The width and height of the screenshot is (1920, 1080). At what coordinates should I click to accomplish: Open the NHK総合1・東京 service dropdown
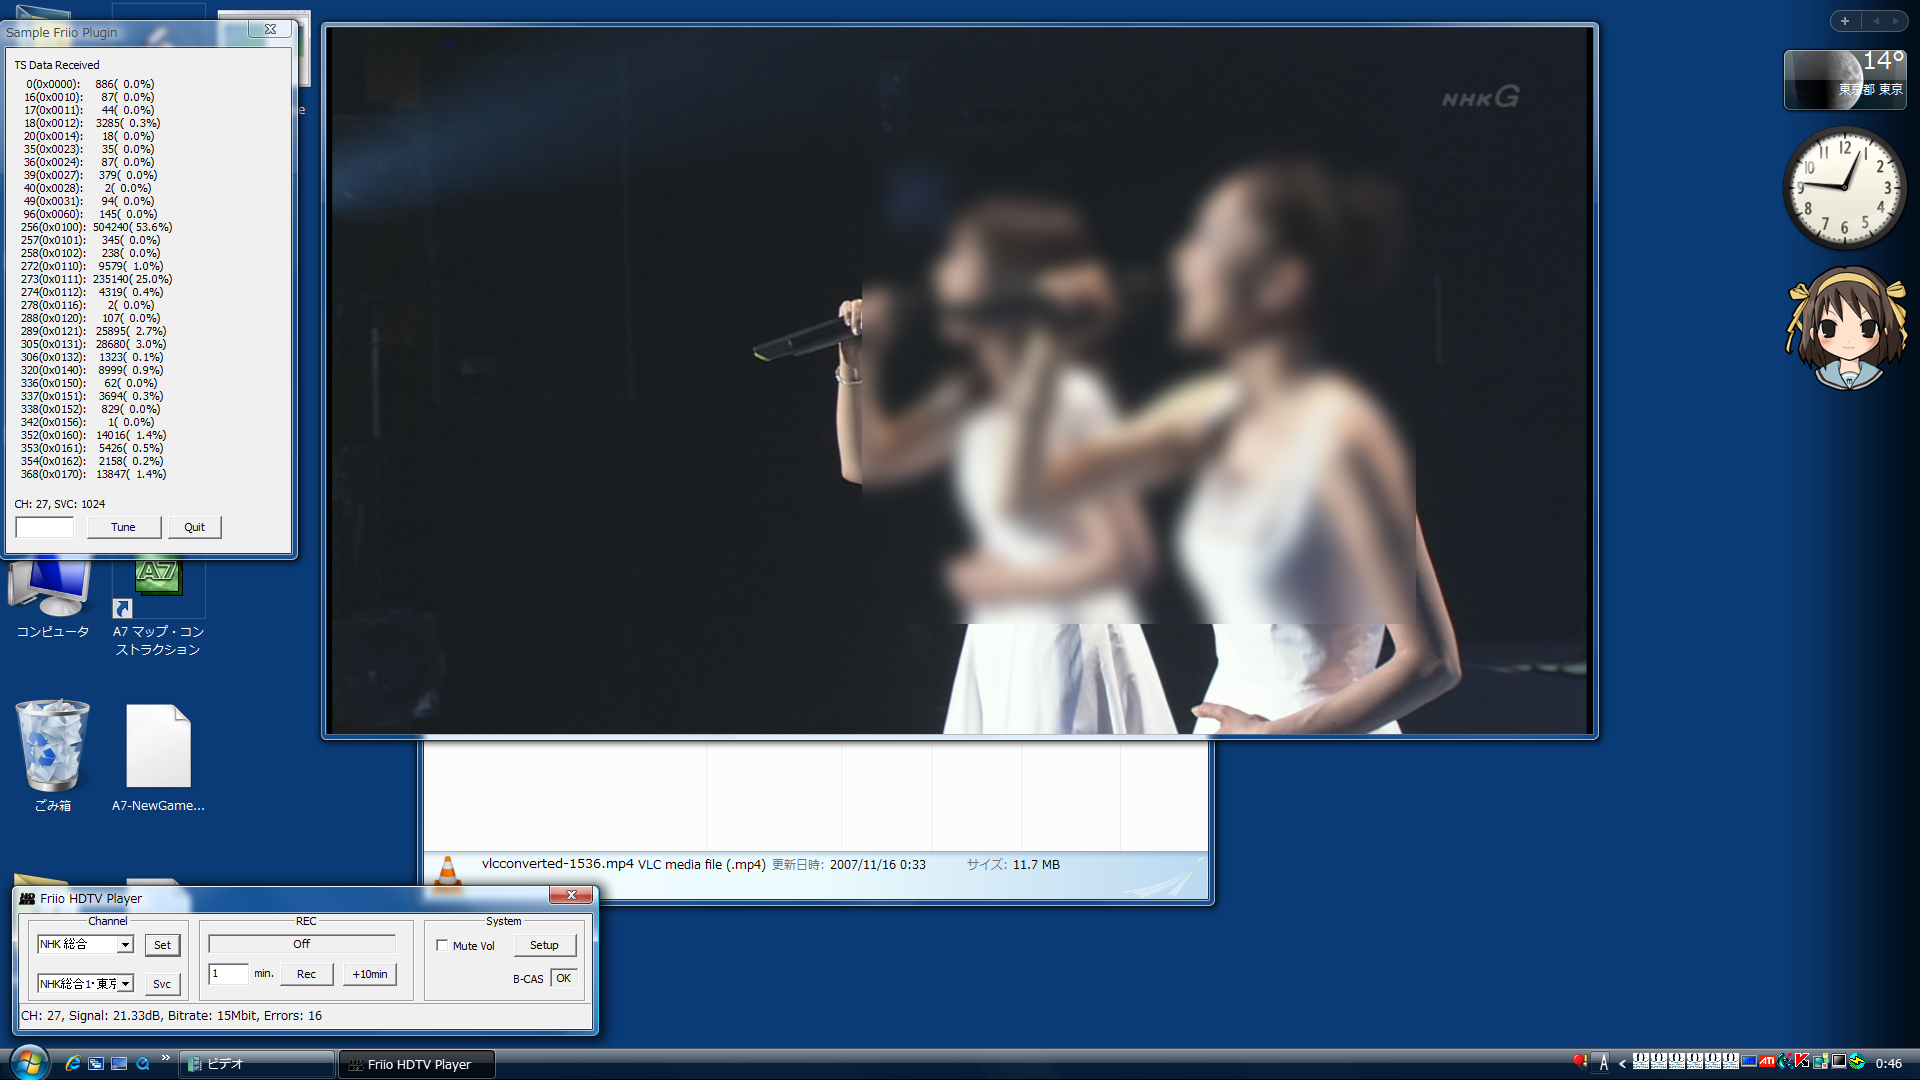tap(125, 984)
